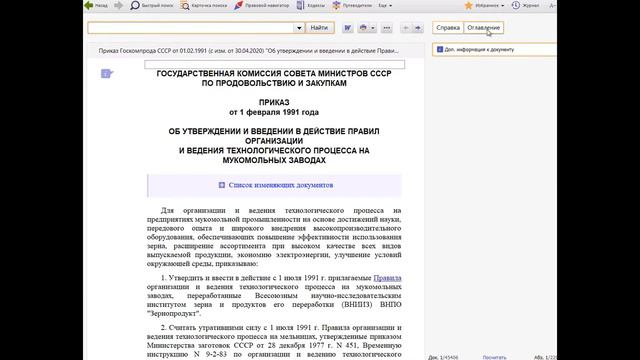
Task: Click the Док. counter in status bar
Action: (x=443, y=357)
